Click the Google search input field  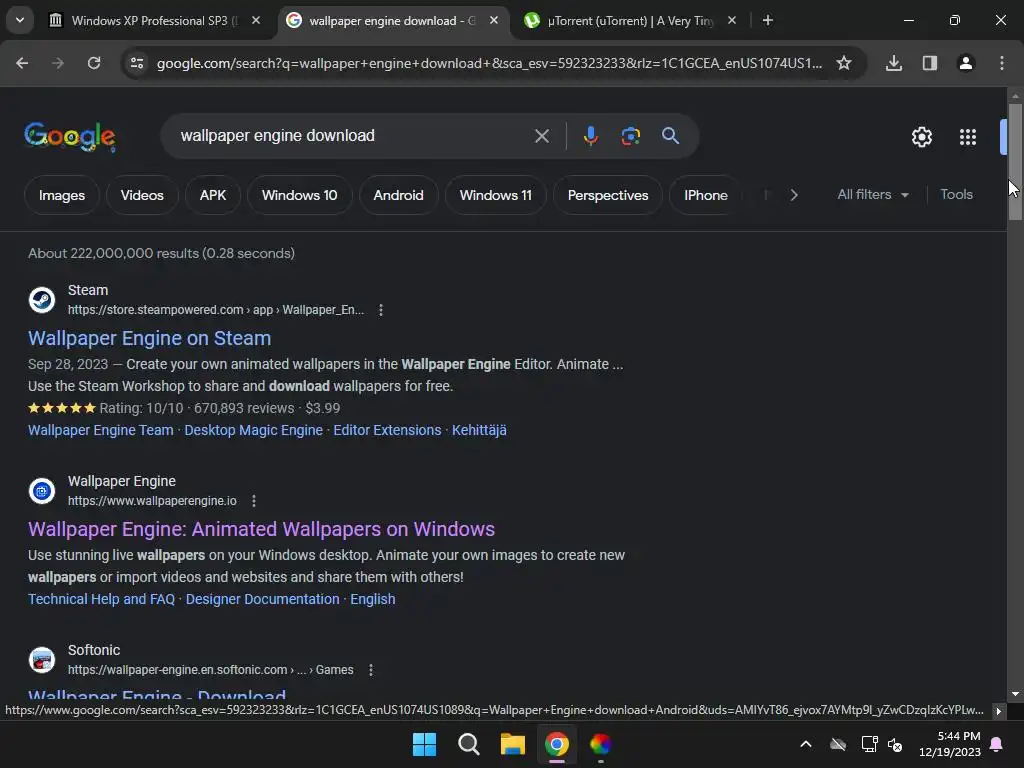click(x=353, y=136)
